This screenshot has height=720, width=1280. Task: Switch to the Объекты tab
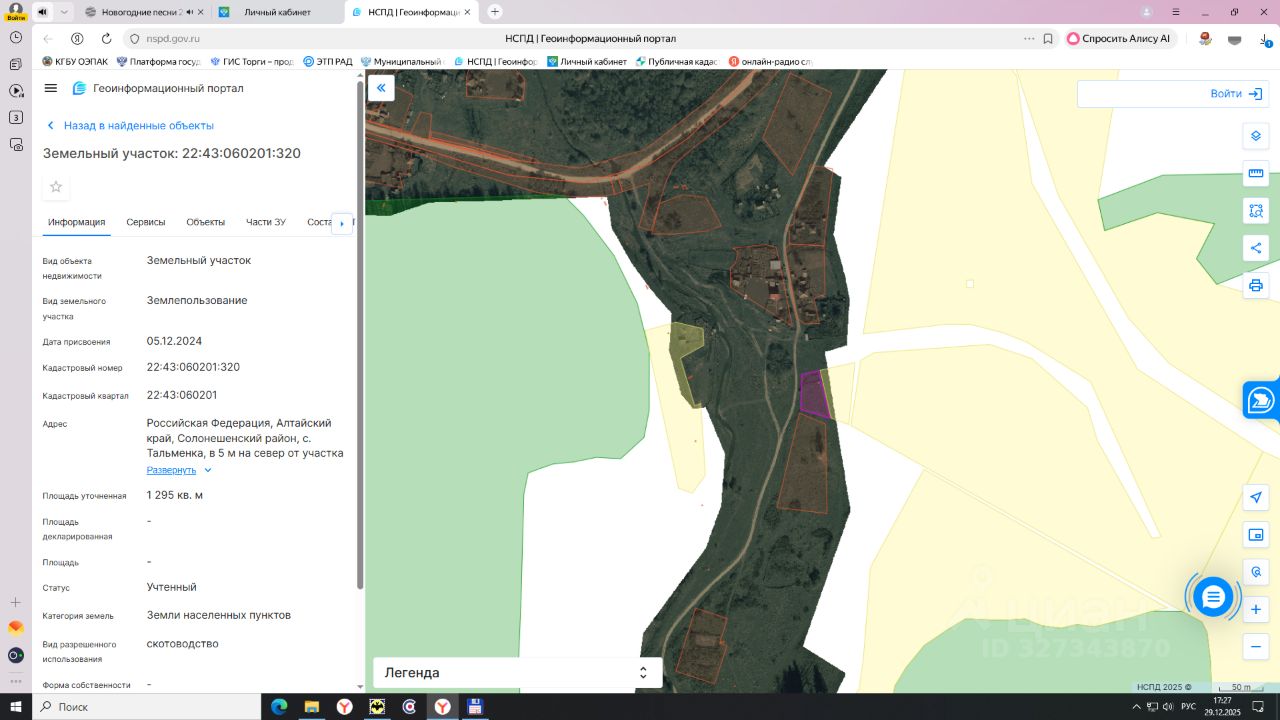tap(206, 222)
